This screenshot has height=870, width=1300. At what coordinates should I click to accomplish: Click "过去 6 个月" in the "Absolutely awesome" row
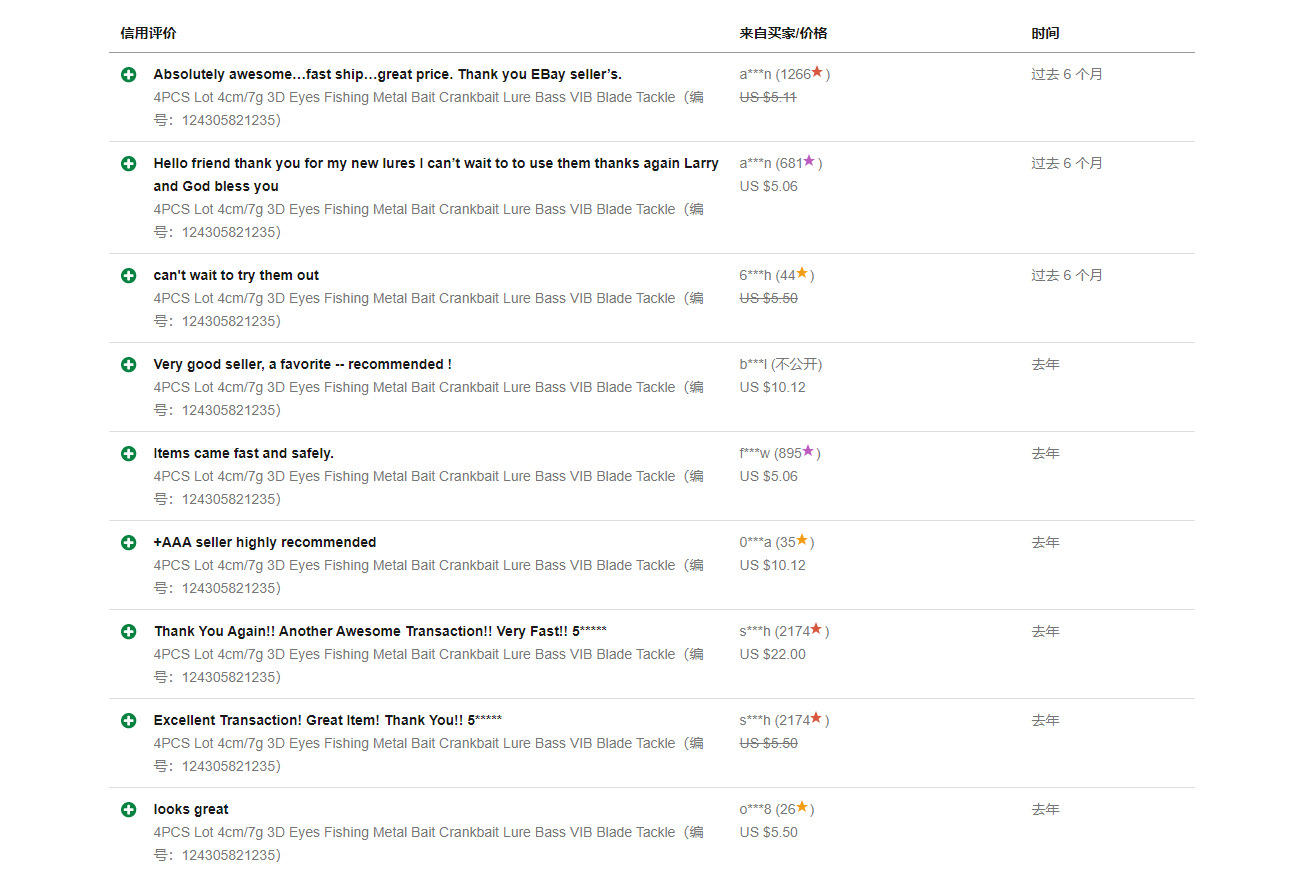(1067, 74)
